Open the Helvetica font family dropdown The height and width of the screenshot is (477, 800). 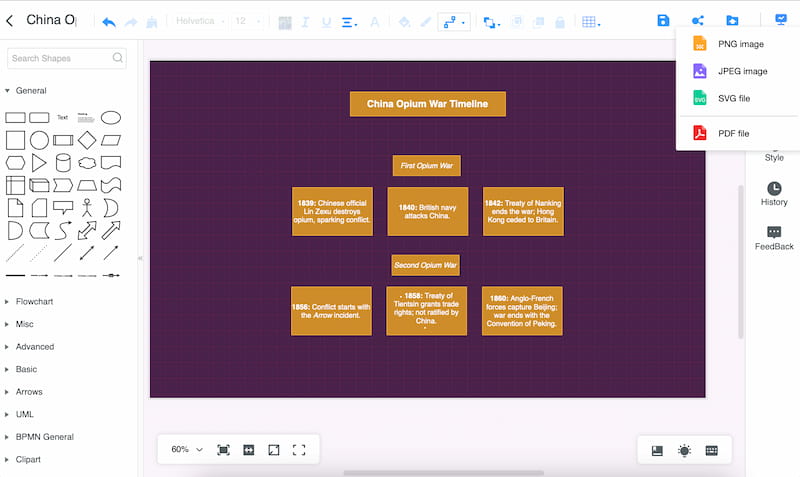(200, 21)
